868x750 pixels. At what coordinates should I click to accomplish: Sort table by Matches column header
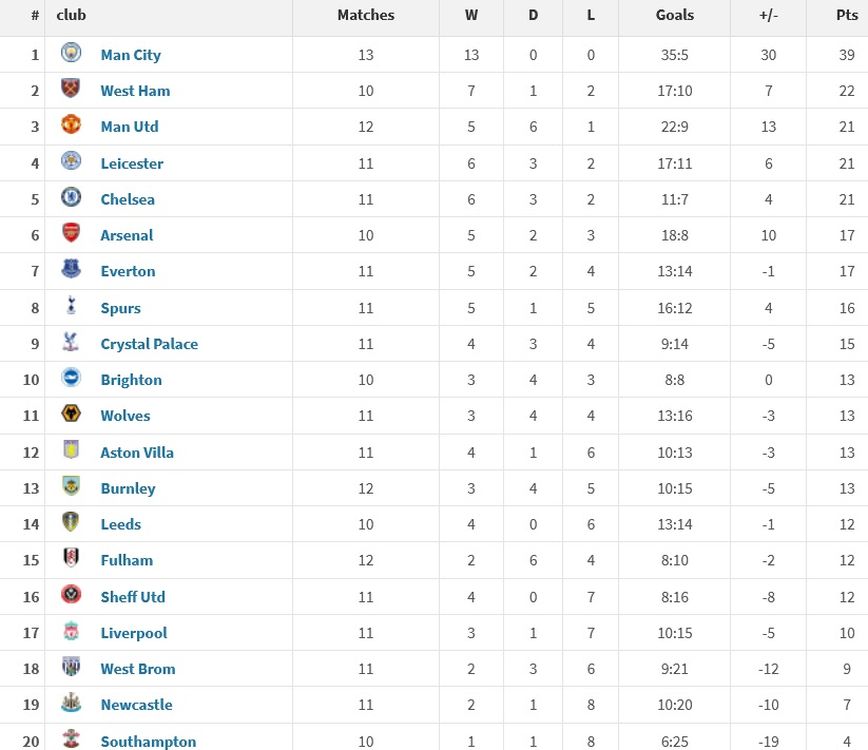(366, 15)
